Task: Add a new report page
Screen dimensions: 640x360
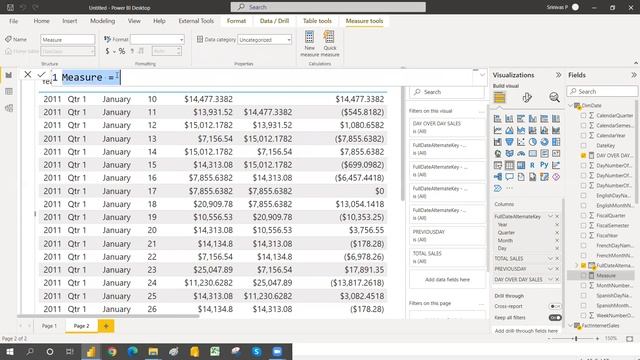Action: click(106, 326)
